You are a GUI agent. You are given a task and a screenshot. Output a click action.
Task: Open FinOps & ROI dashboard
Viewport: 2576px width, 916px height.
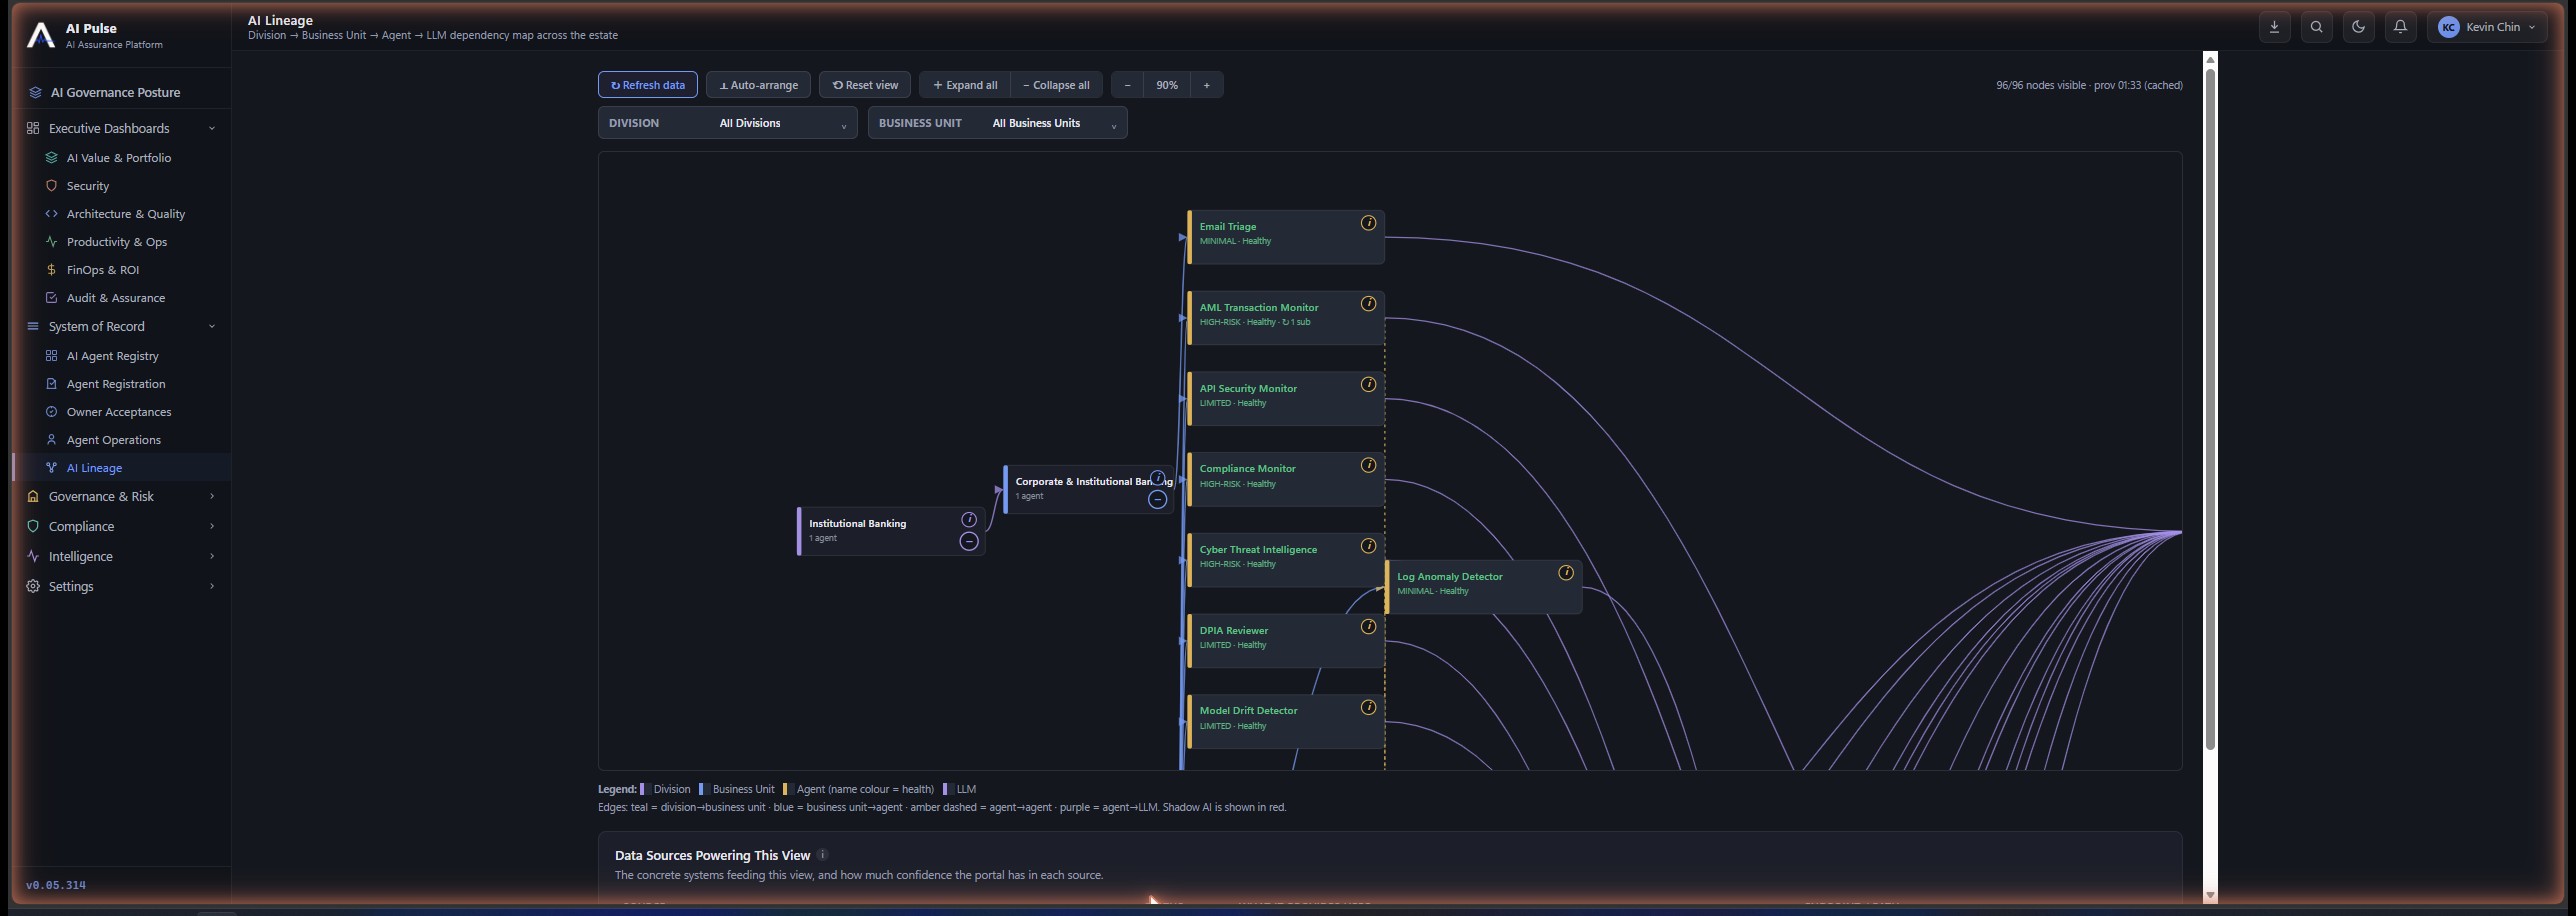pyautogui.click(x=102, y=270)
